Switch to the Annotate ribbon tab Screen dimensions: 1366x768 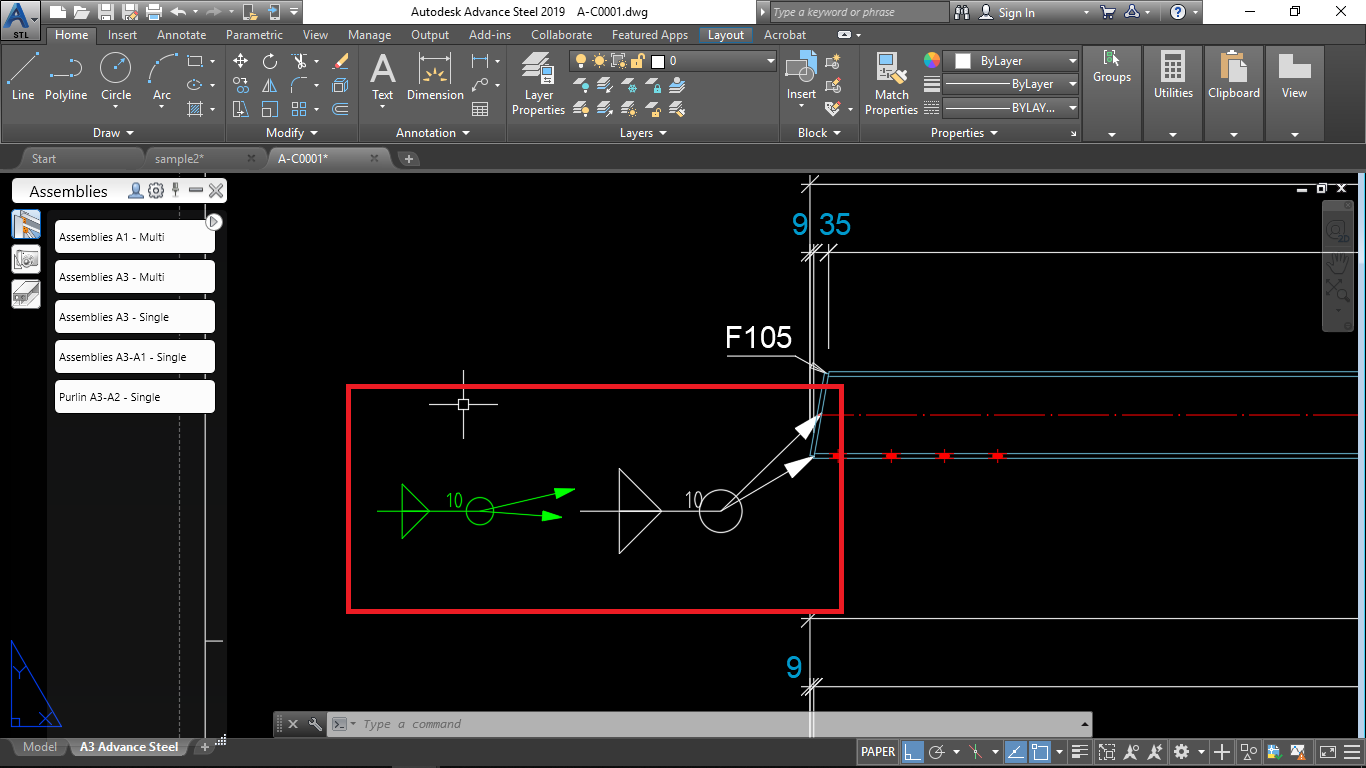(181, 34)
